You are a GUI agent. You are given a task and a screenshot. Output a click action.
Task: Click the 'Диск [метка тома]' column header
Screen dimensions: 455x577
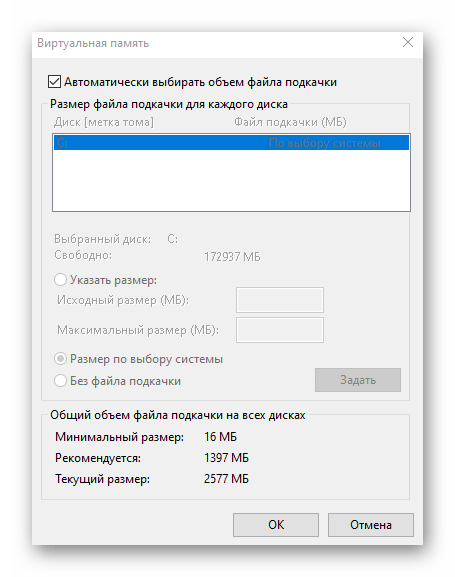click(104, 122)
